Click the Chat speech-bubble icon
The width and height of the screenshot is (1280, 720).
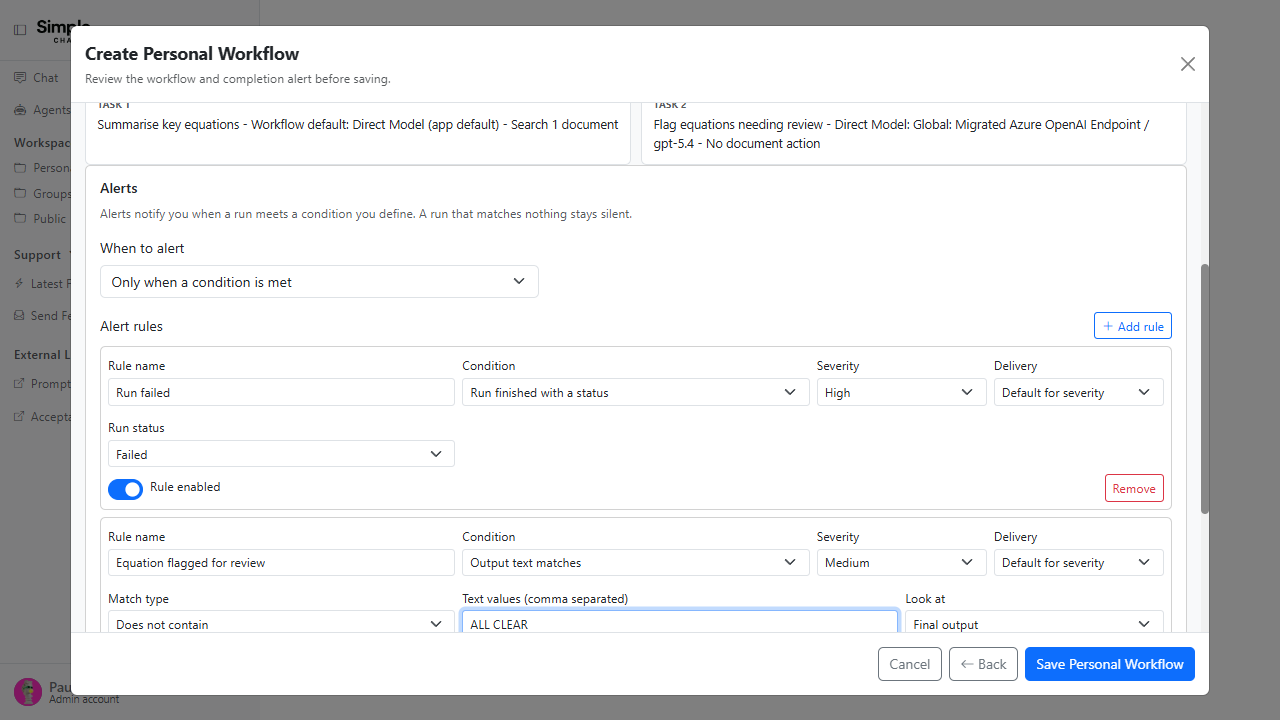click(20, 77)
